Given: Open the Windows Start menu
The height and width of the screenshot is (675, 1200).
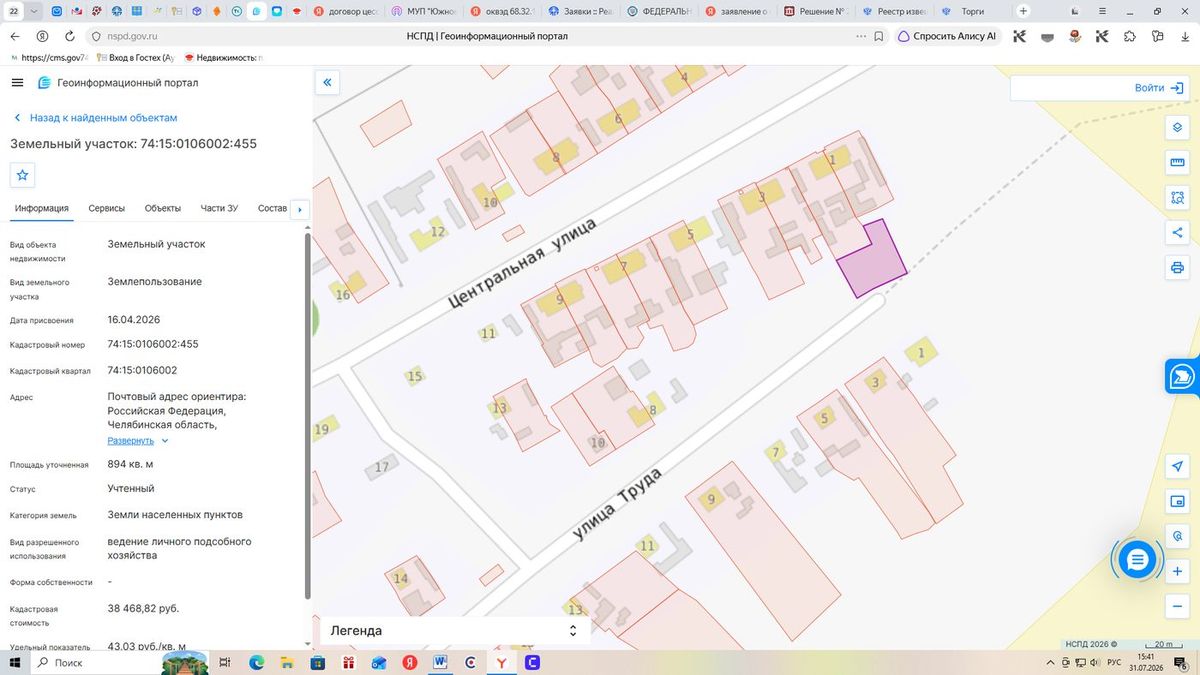Looking at the screenshot, I should 14,662.
